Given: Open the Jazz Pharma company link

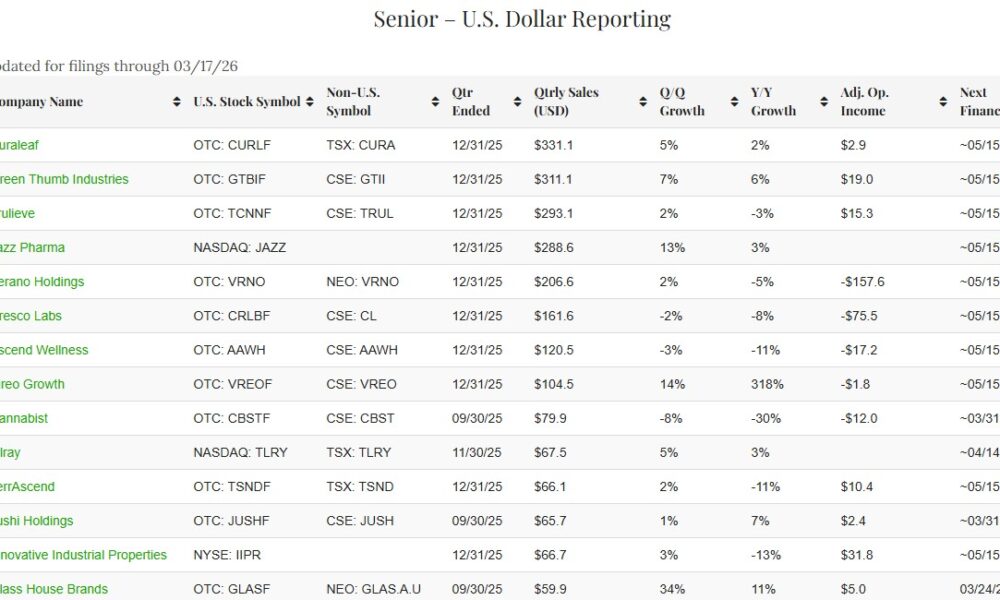Looking at the screenshot, I should click(32, 247).
